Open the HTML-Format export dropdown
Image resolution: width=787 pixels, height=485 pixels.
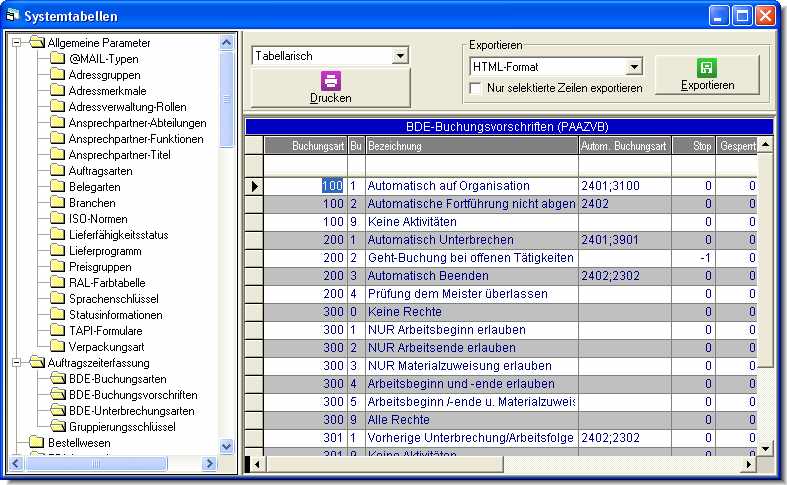[634, 67]
